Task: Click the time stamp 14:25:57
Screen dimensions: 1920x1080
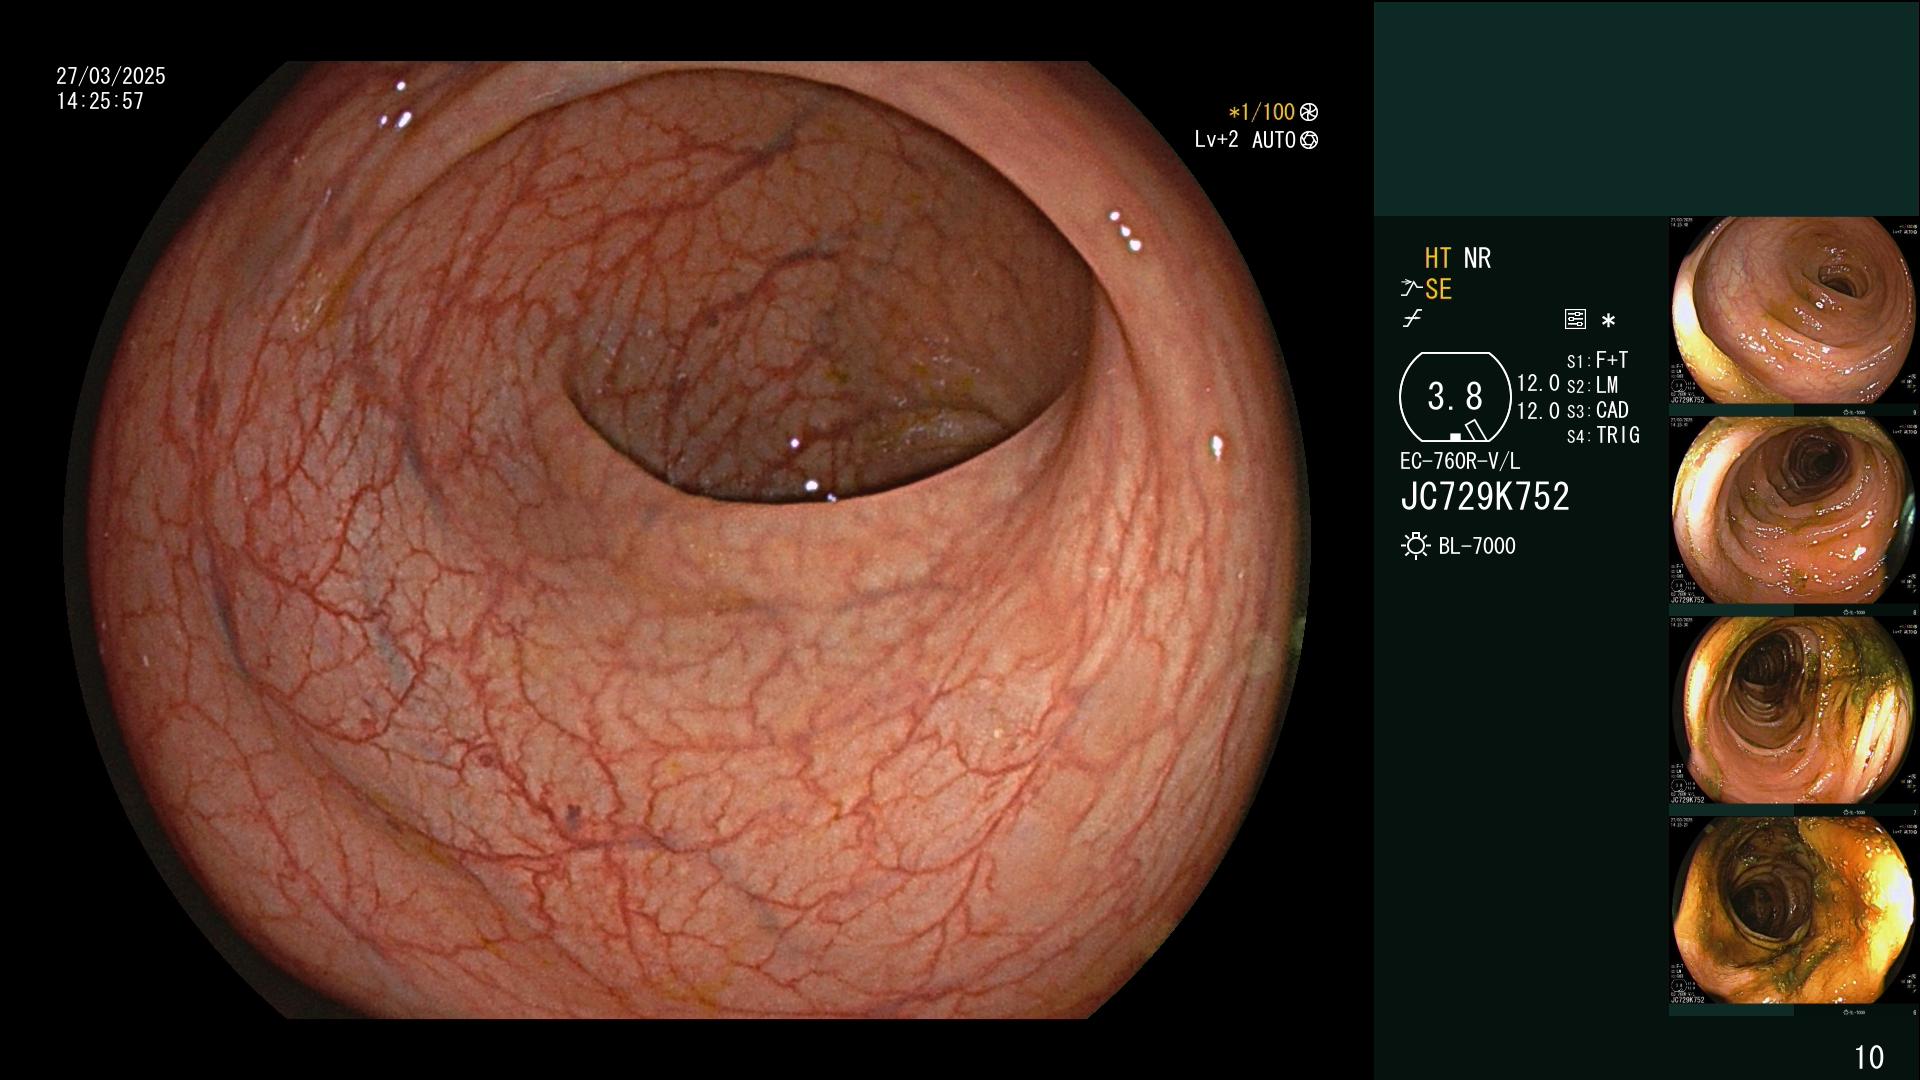Action: point(100,101)
